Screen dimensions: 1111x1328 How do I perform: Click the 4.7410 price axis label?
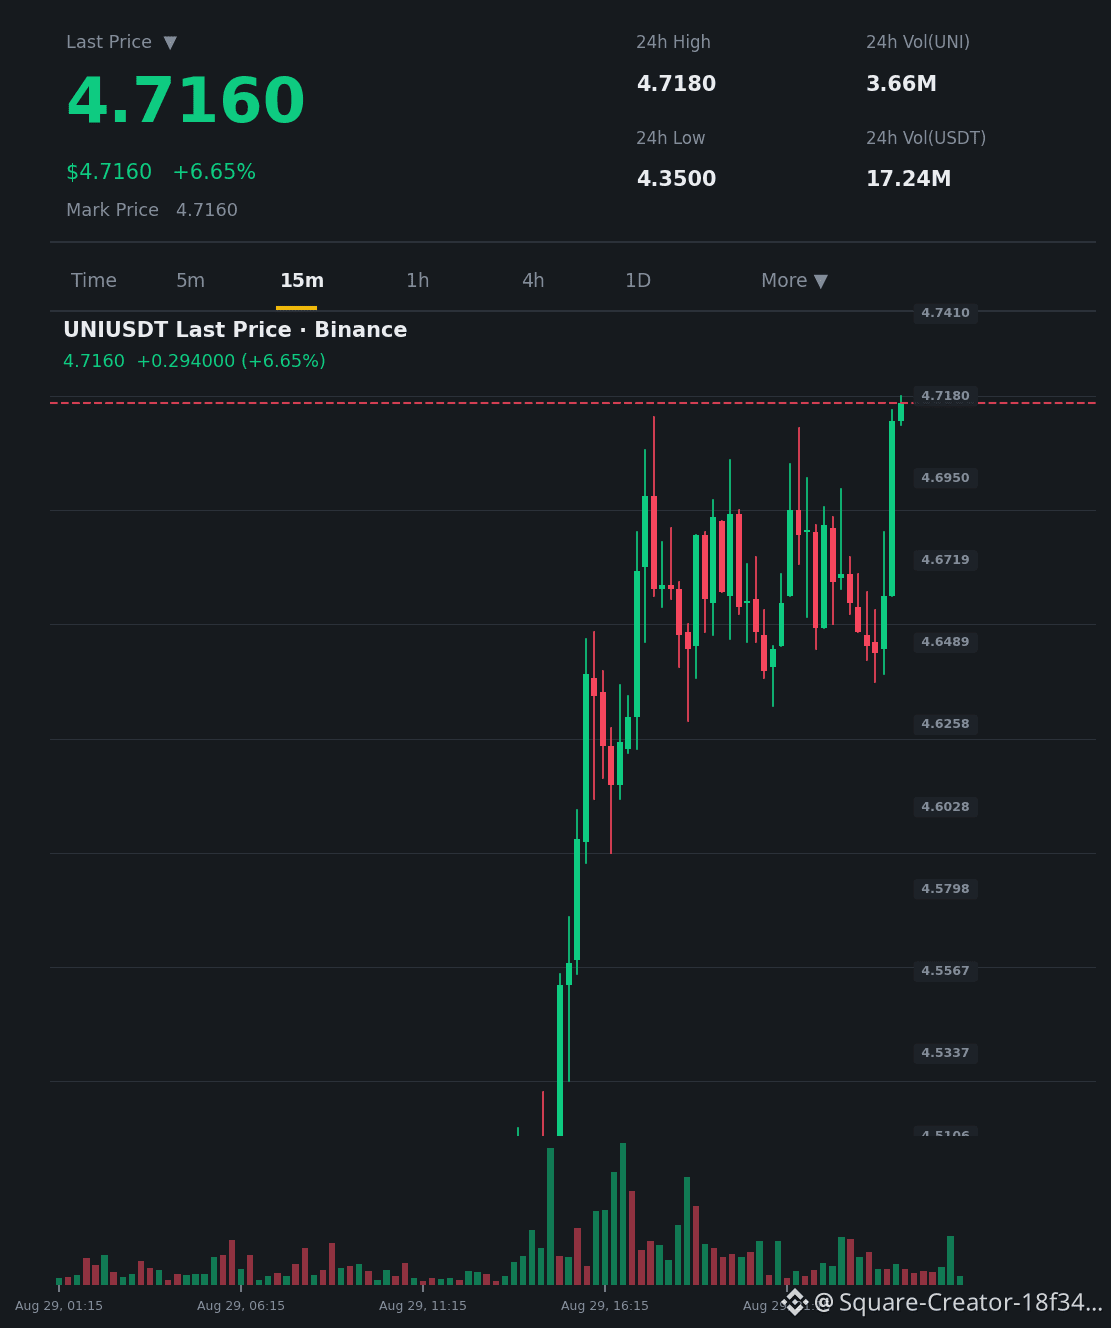coord(945,313)
